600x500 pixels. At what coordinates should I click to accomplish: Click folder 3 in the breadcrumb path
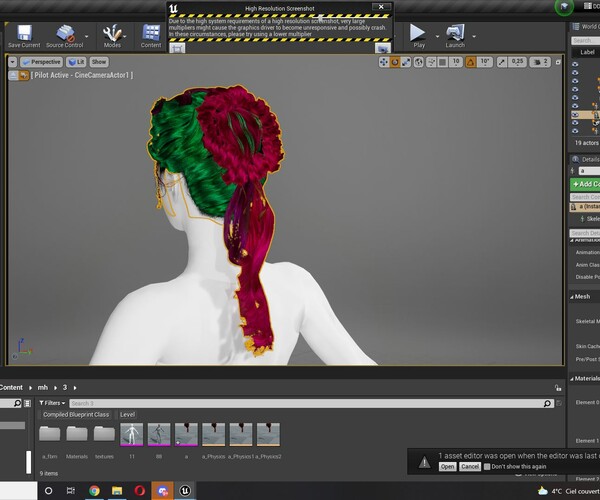click(65, 388)
